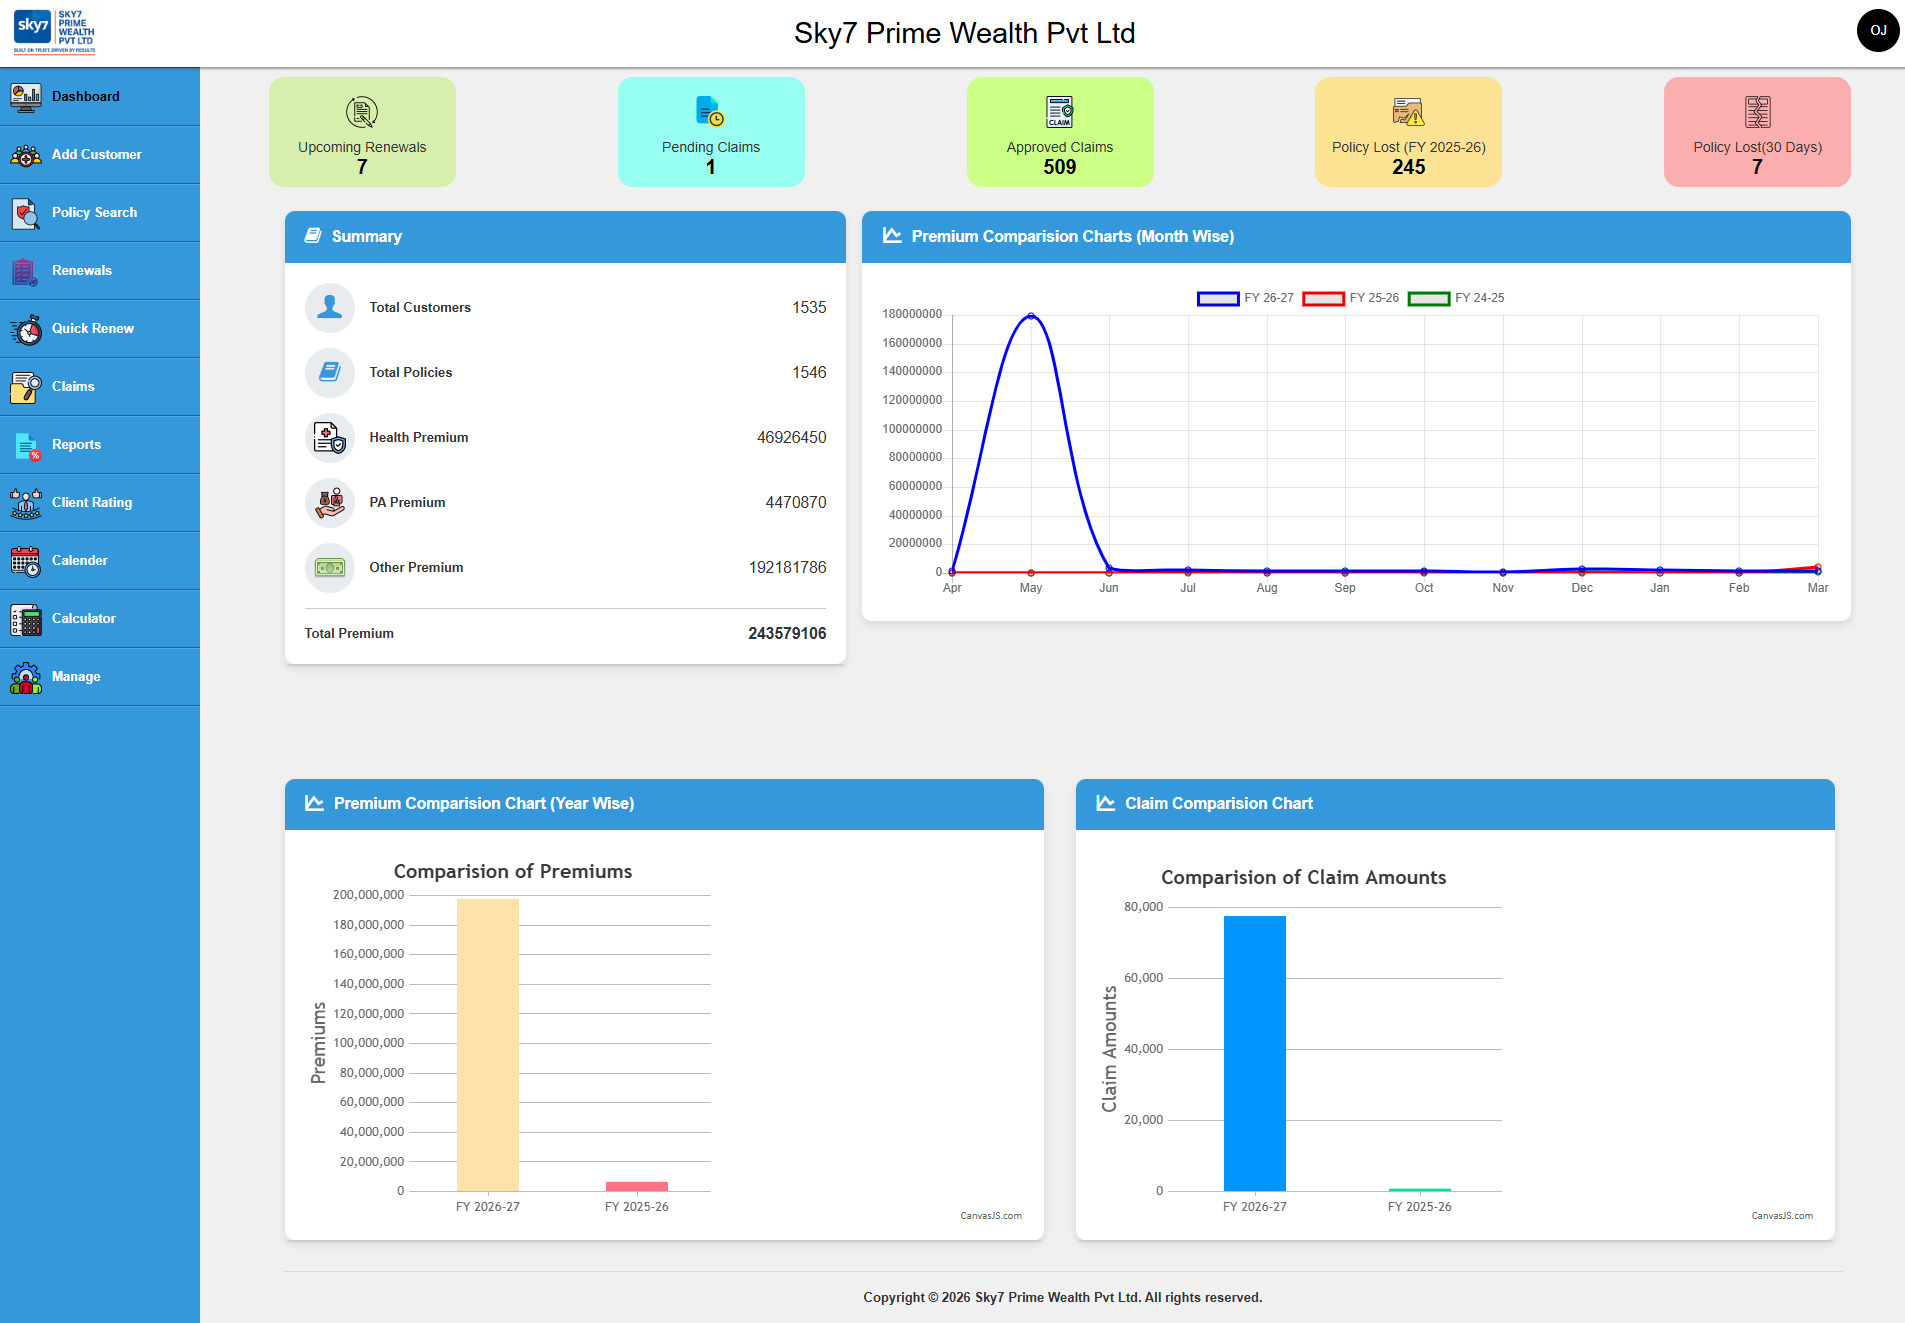Open the Calender icon in sidebar

click(25, 560)
